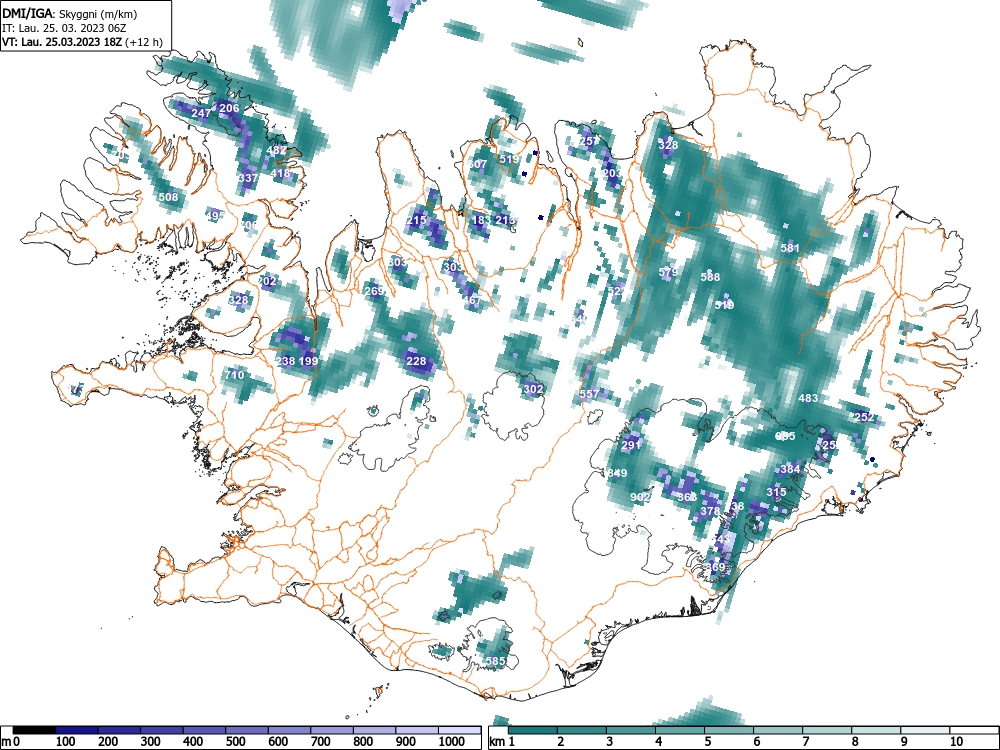Click the visibility value 247
The height and width of the screenshot is (750, 1000).
[201, 114]
